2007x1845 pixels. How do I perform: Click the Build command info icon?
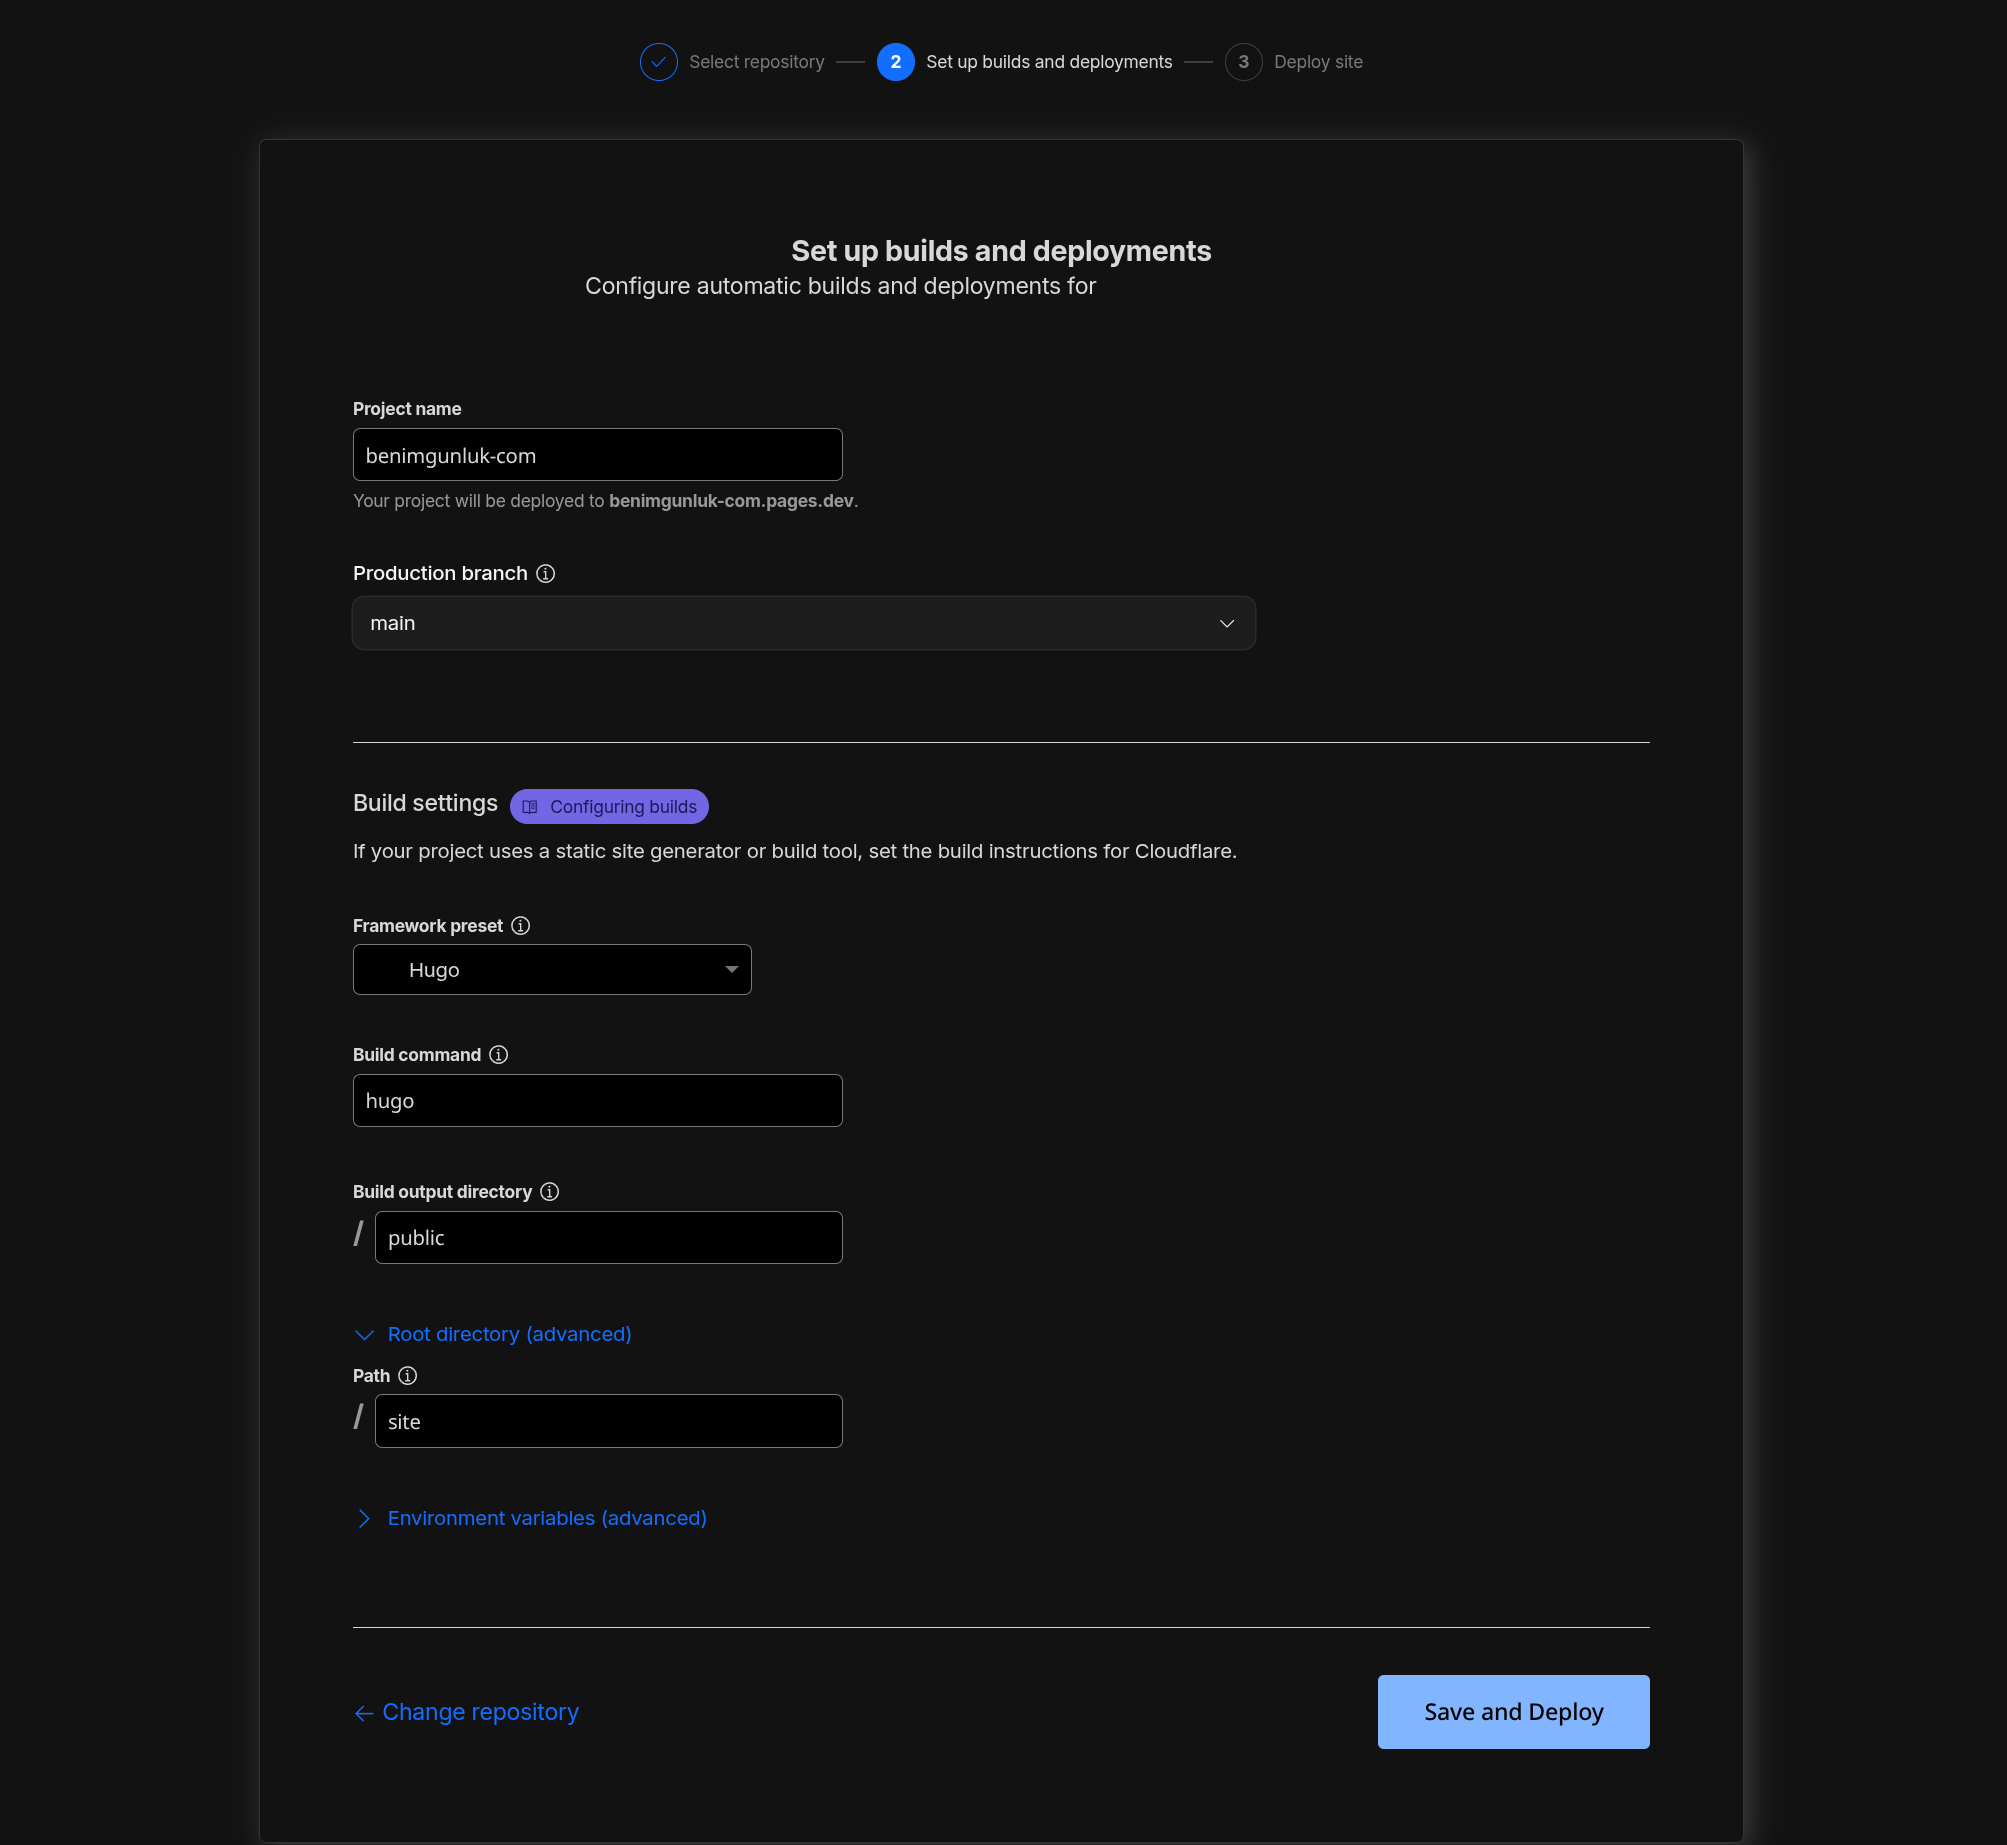(498, 1055)
